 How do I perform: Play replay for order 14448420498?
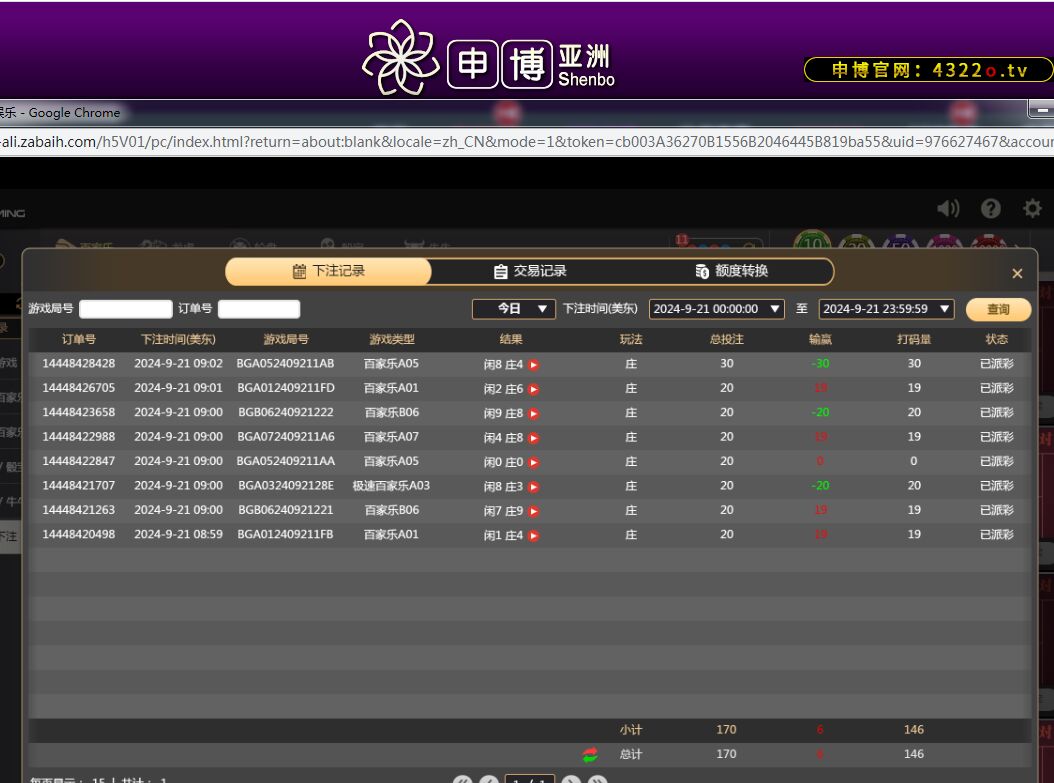[534, 536]
